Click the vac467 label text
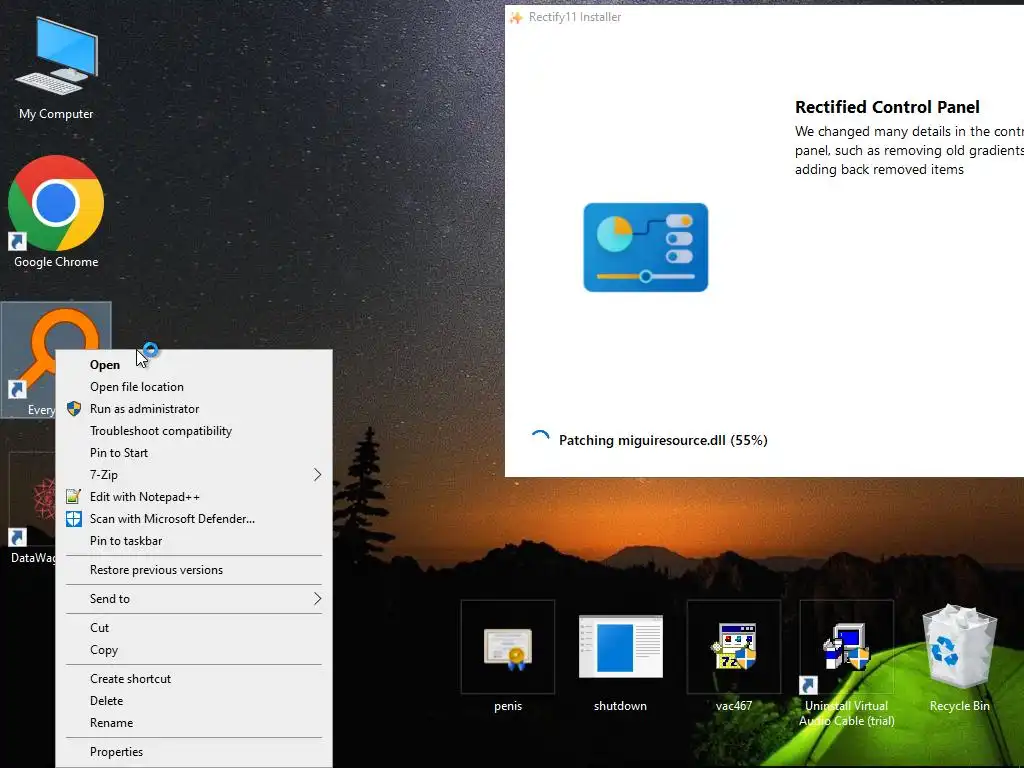 pyautogui.click(x=734, y=706)
